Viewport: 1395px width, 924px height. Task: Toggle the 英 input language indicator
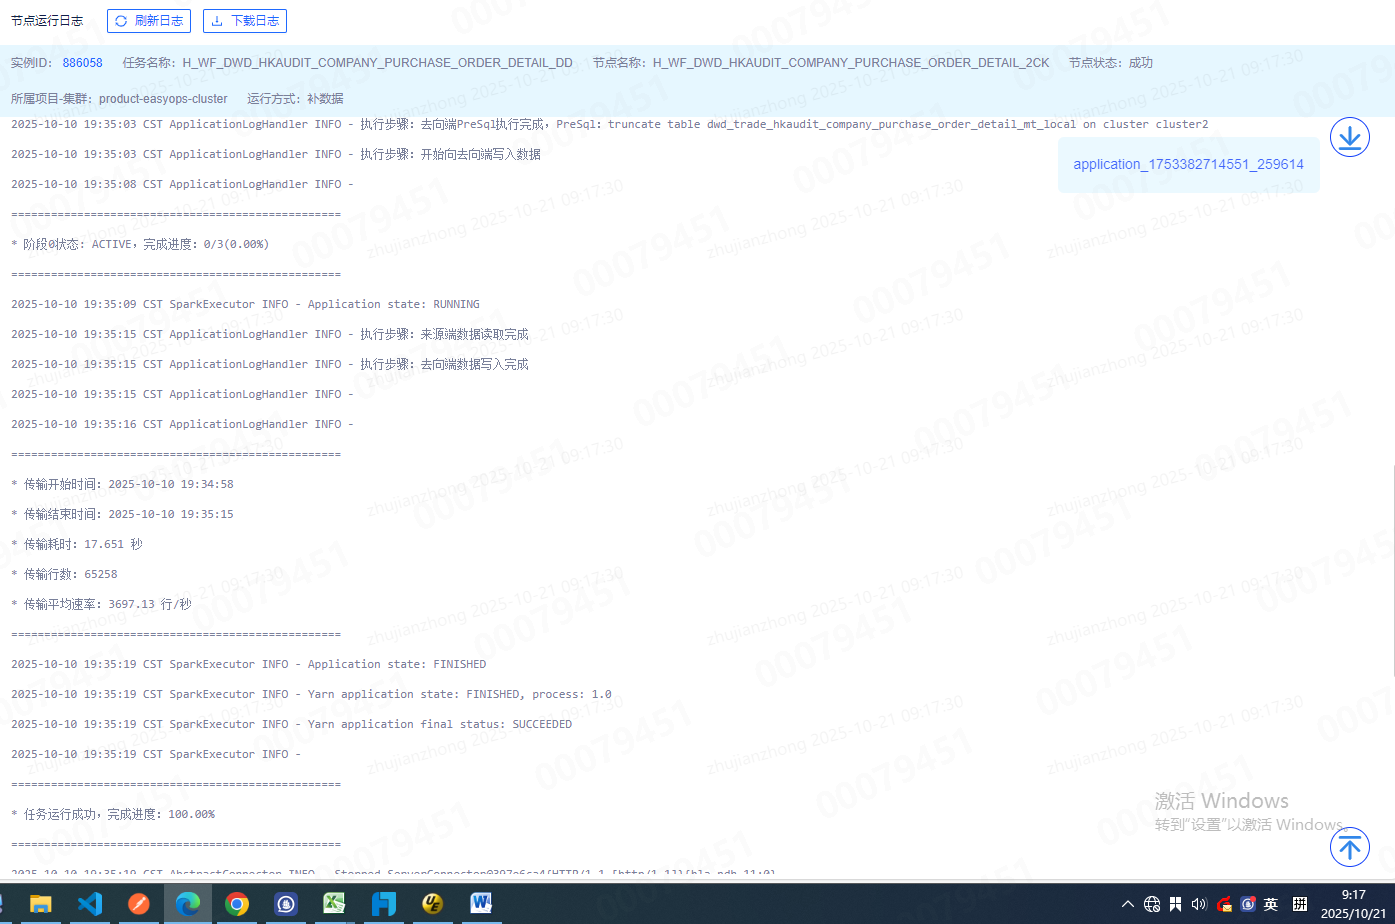(x=1271, y=905)
